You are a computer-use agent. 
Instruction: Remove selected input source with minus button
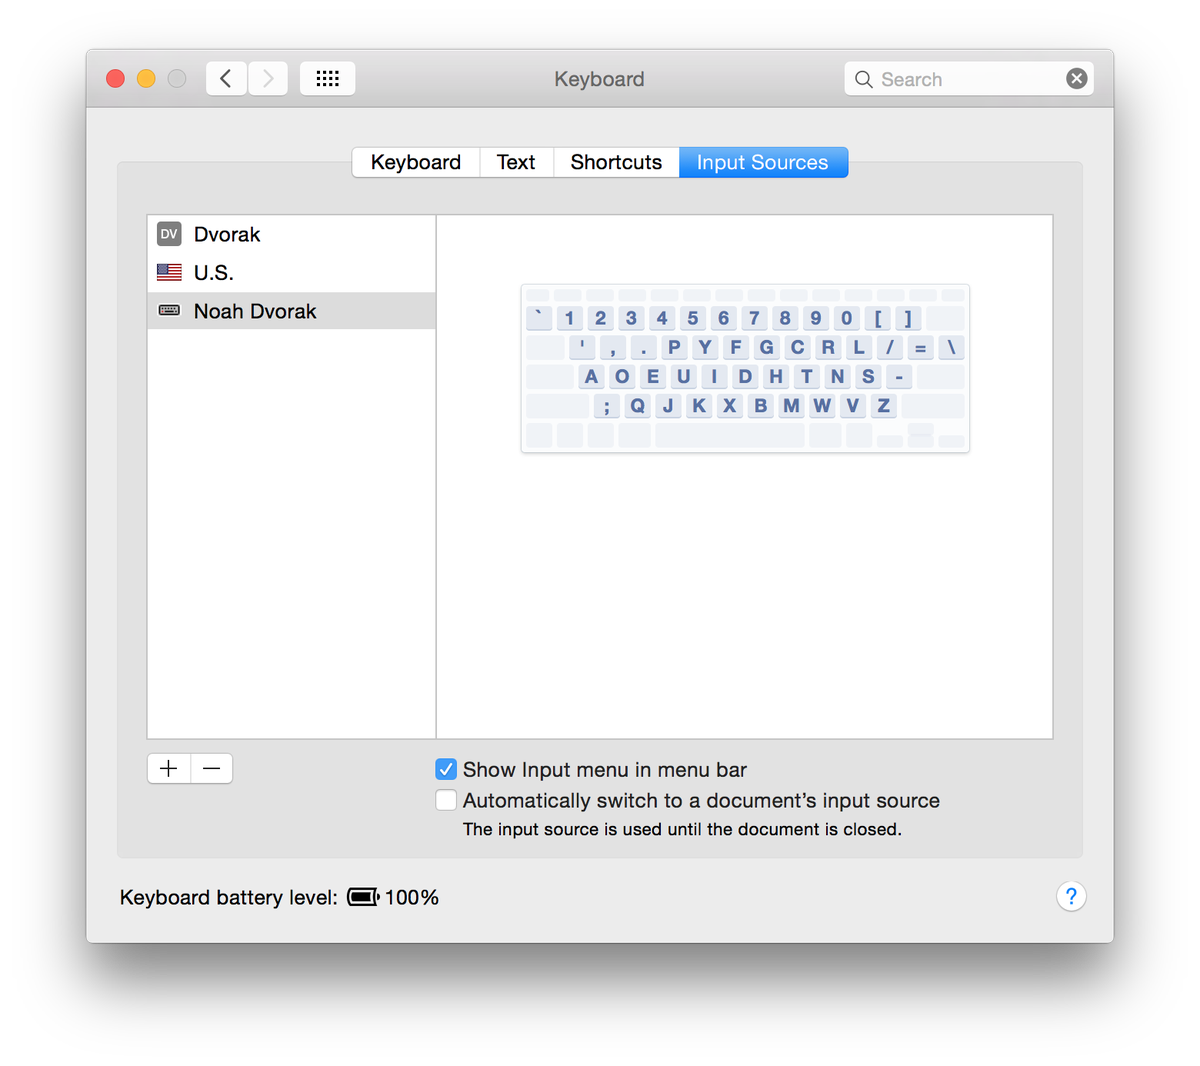click(211, 768)
